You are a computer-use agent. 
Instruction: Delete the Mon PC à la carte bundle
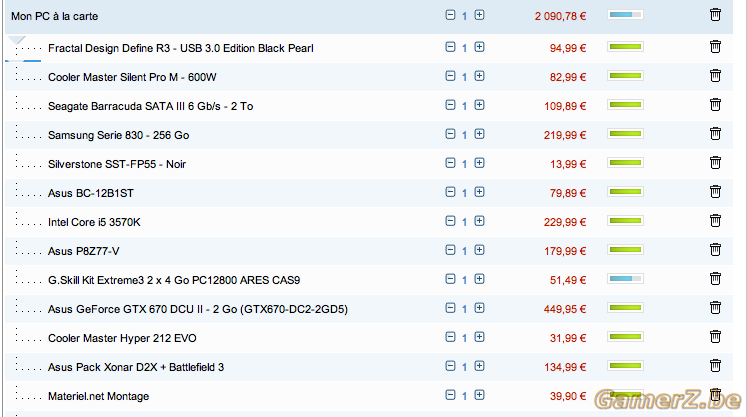pyautogui.click(x=715, y=15)
